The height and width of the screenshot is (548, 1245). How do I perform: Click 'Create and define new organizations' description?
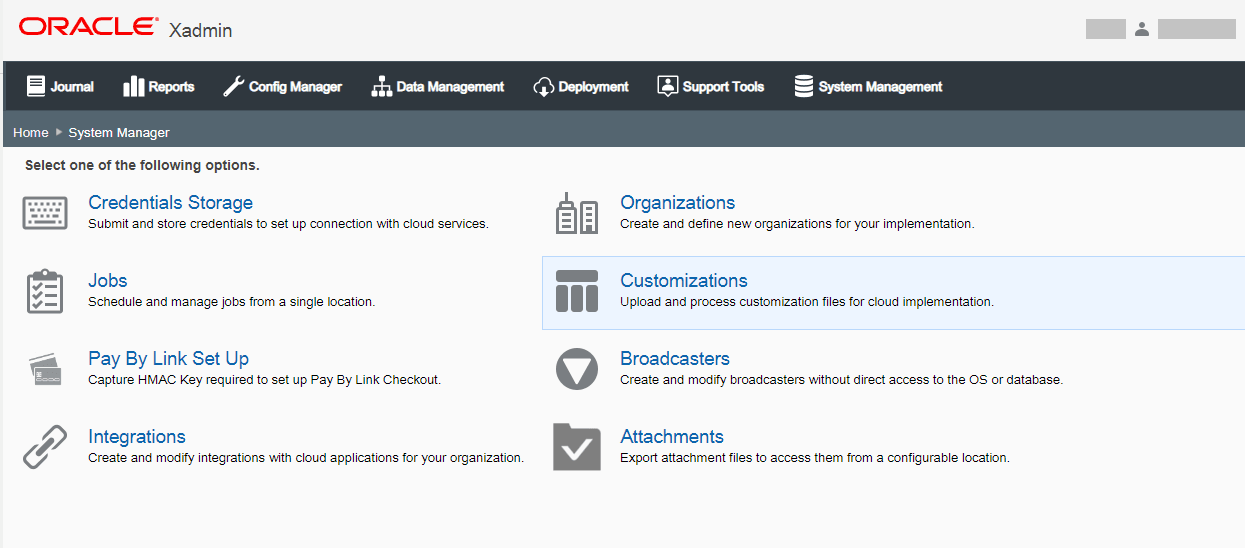797,224
